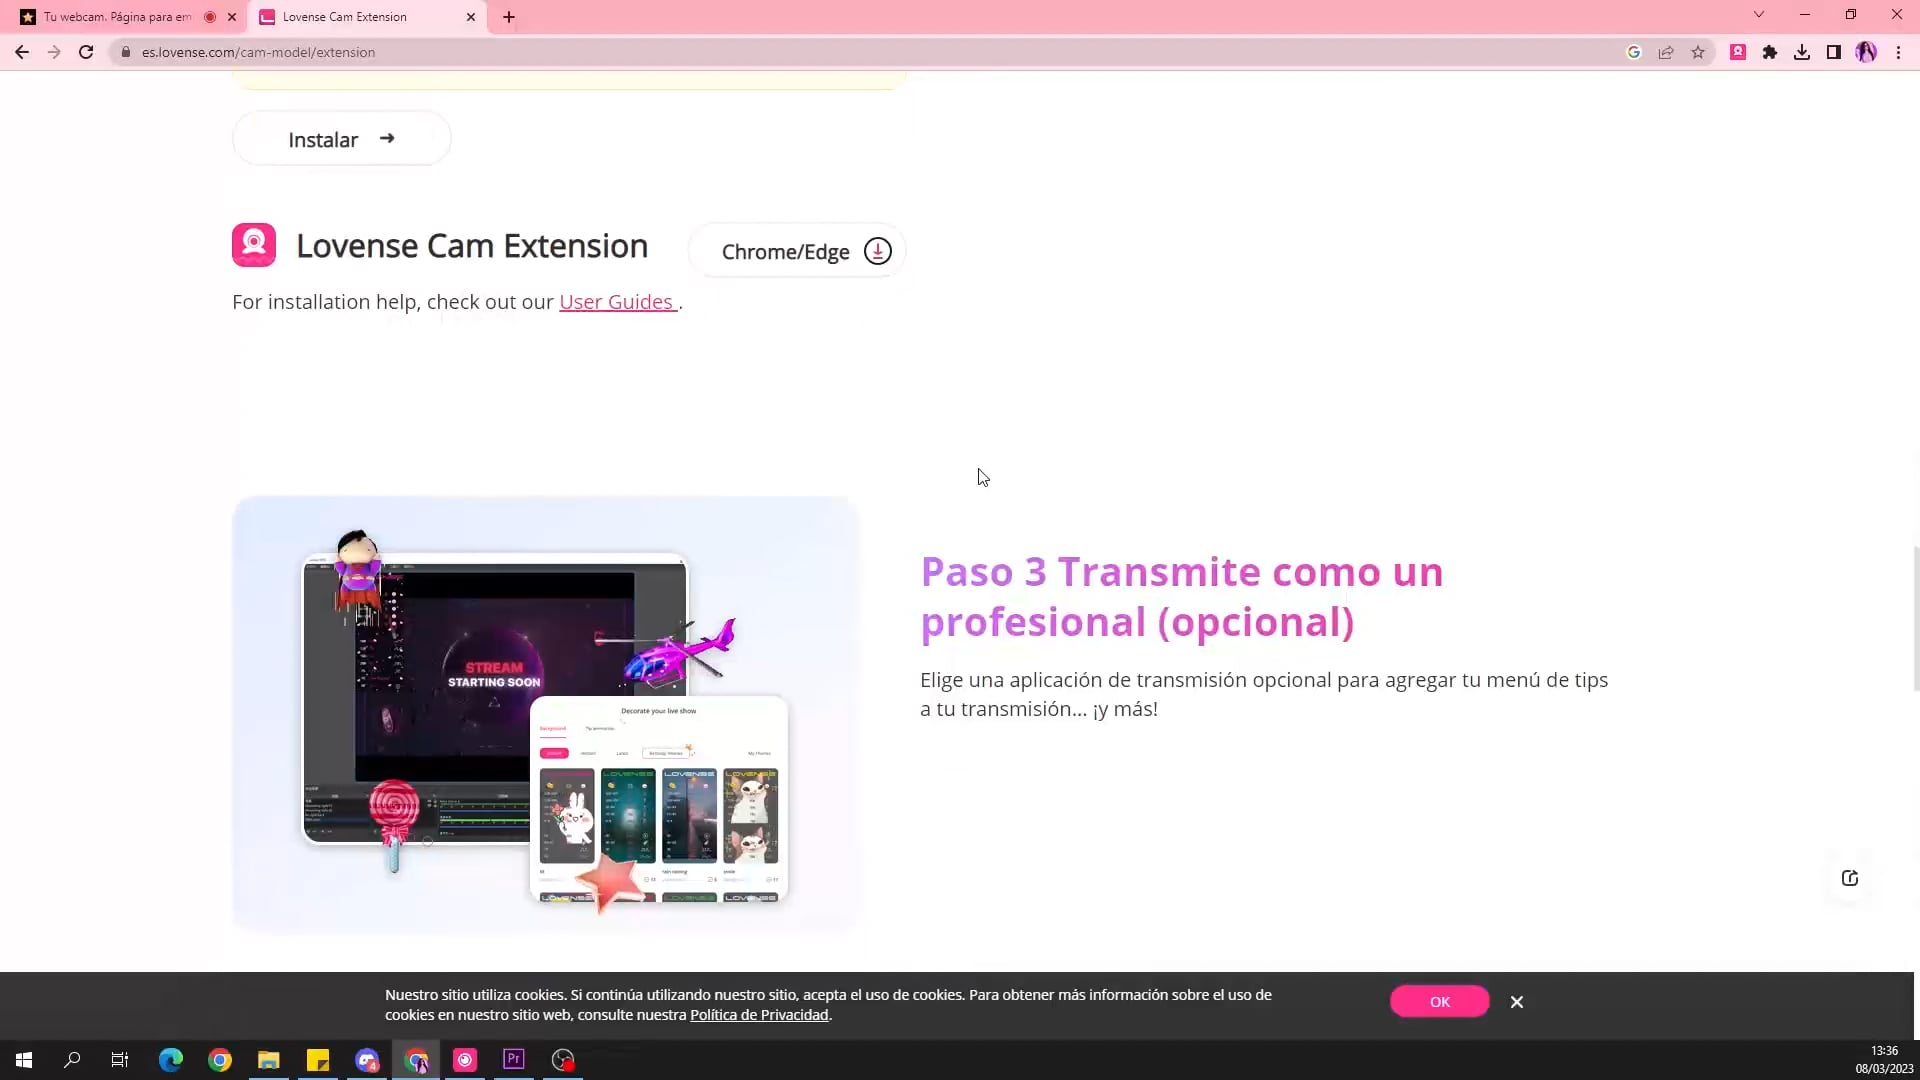The width and height of the screenshot is (1920, 1080).
Task: Open the pink Lovense app in taskbar
Action: click(465, 1060)
